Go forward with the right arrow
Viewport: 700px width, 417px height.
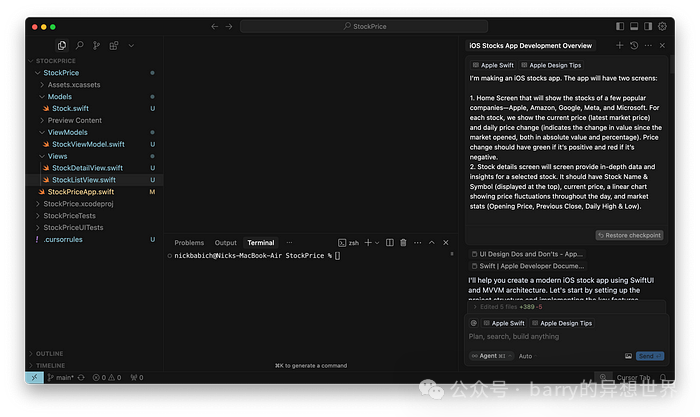pyautogui.click(x=229, y=26)
